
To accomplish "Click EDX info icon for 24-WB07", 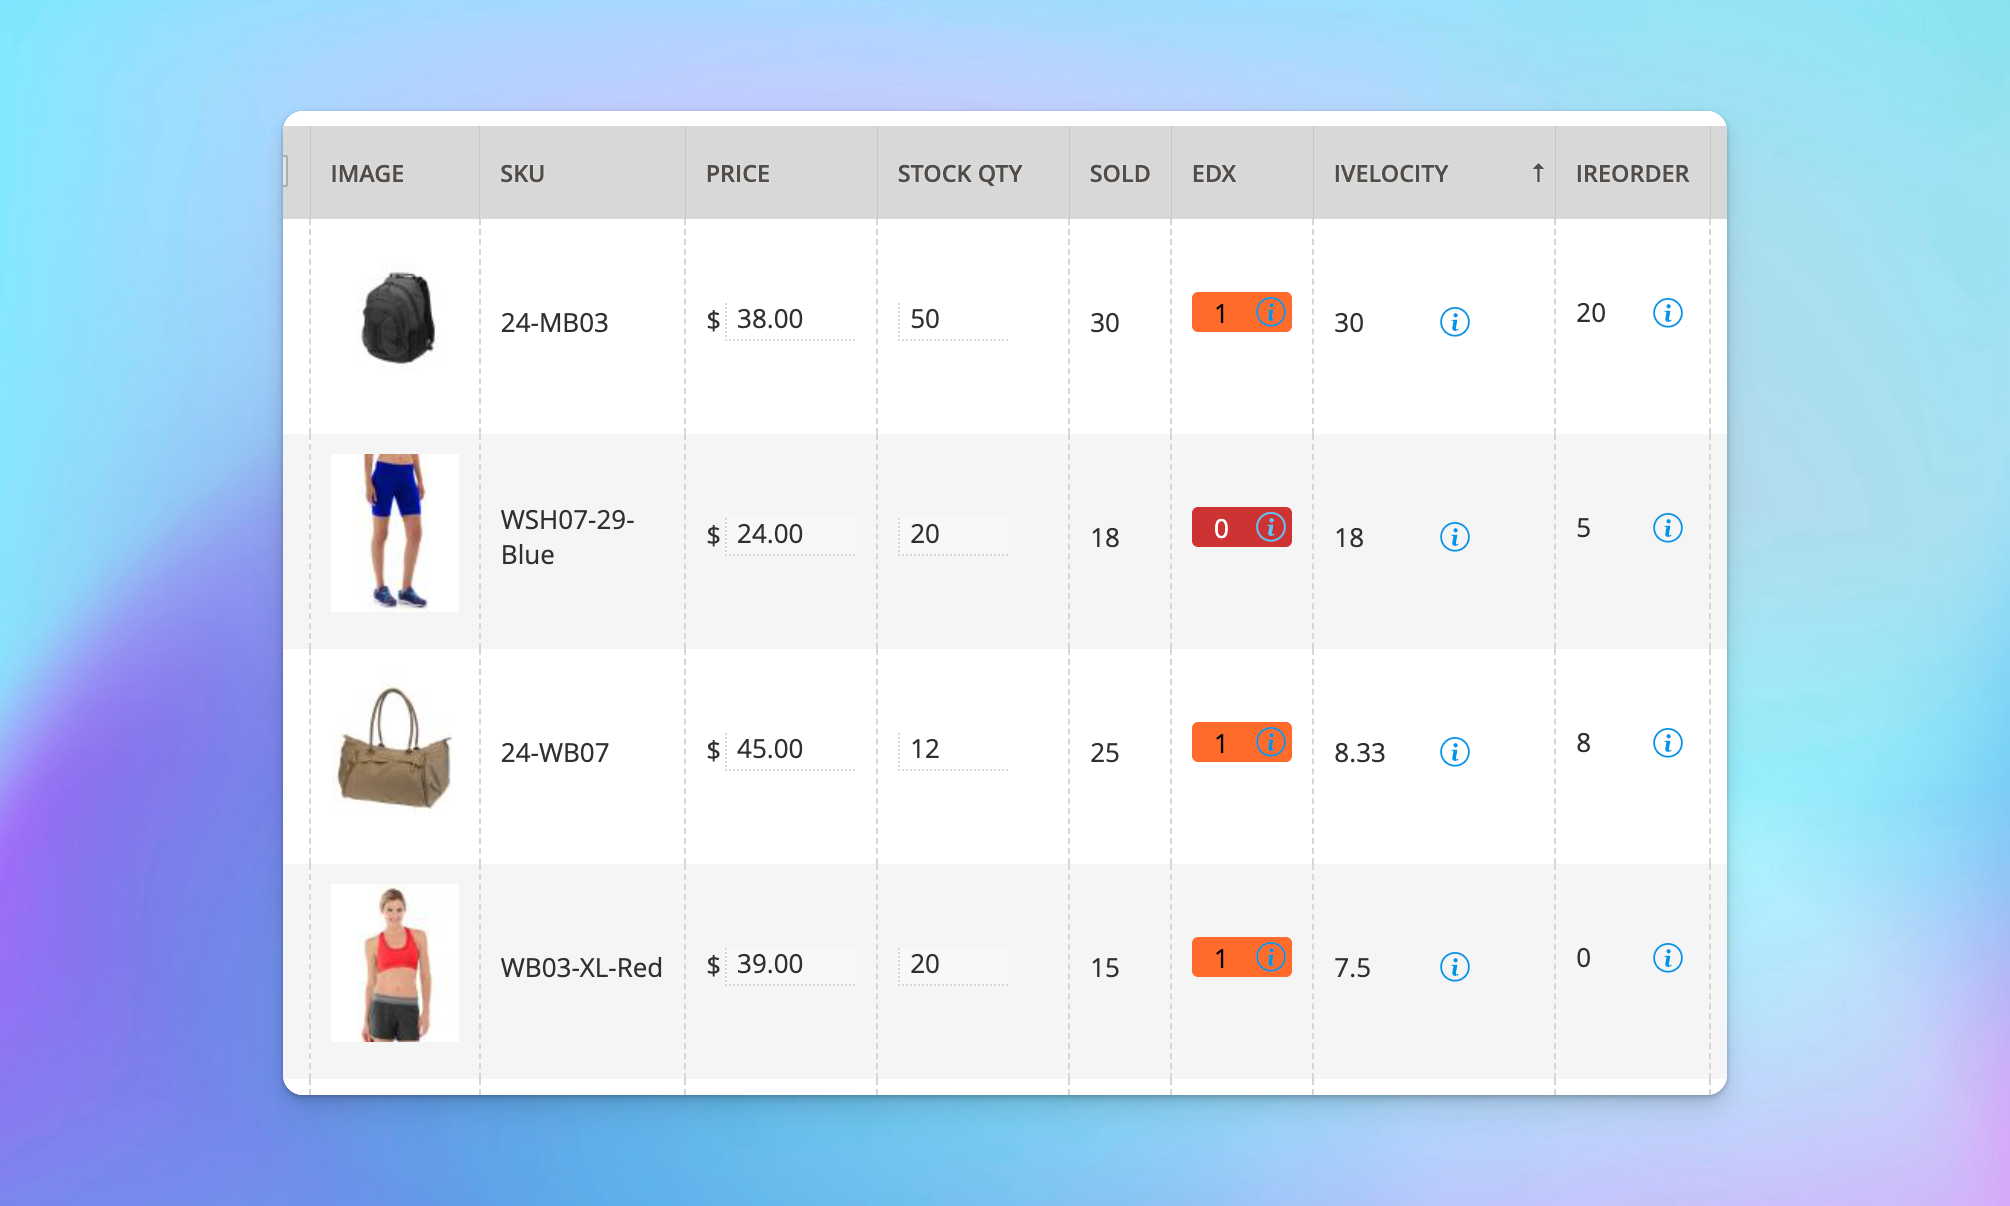I will (1270, 742).
